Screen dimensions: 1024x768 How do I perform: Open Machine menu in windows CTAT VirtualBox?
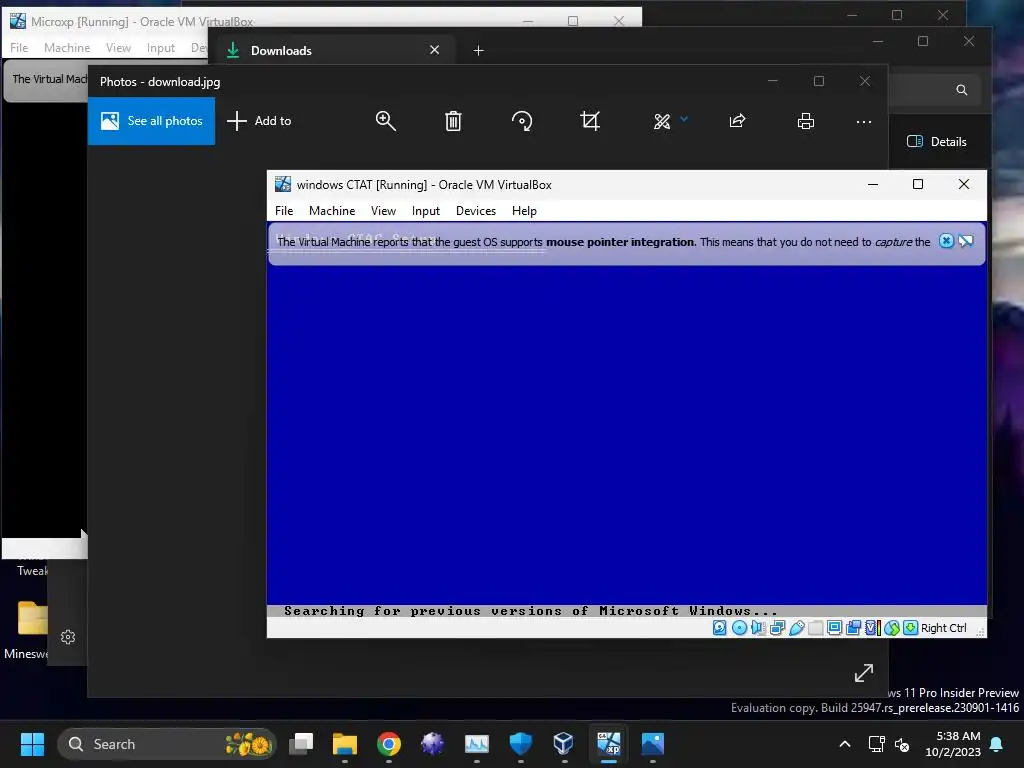[332, 211]
